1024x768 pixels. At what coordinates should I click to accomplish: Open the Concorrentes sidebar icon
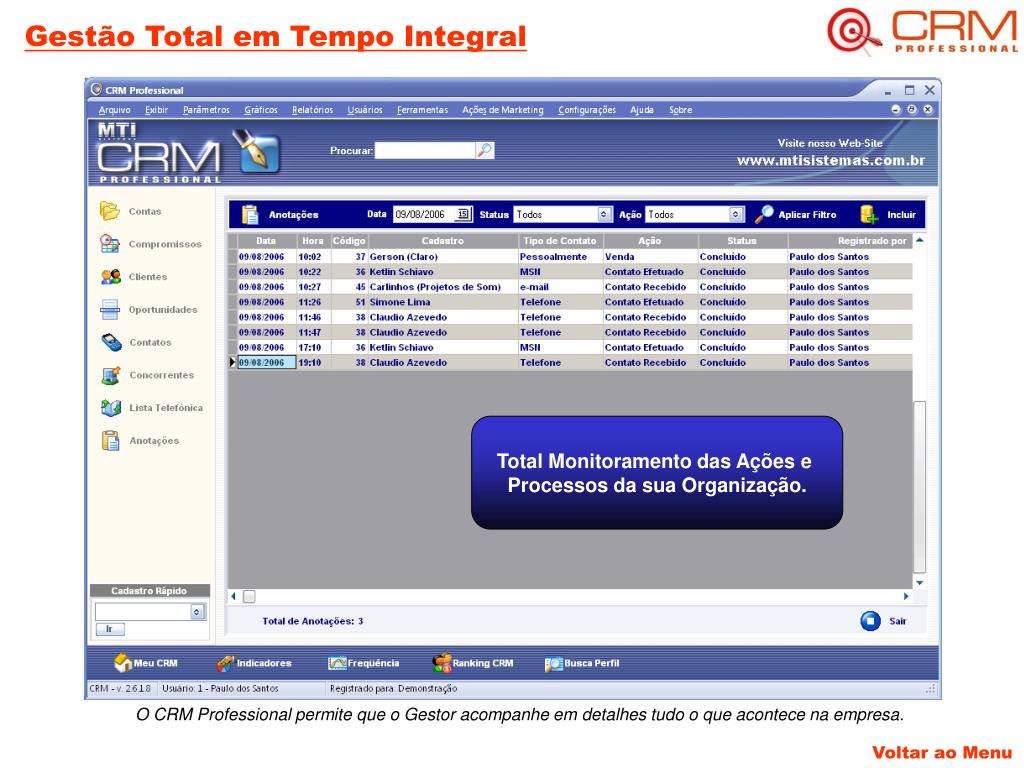[x=111, y=375]
